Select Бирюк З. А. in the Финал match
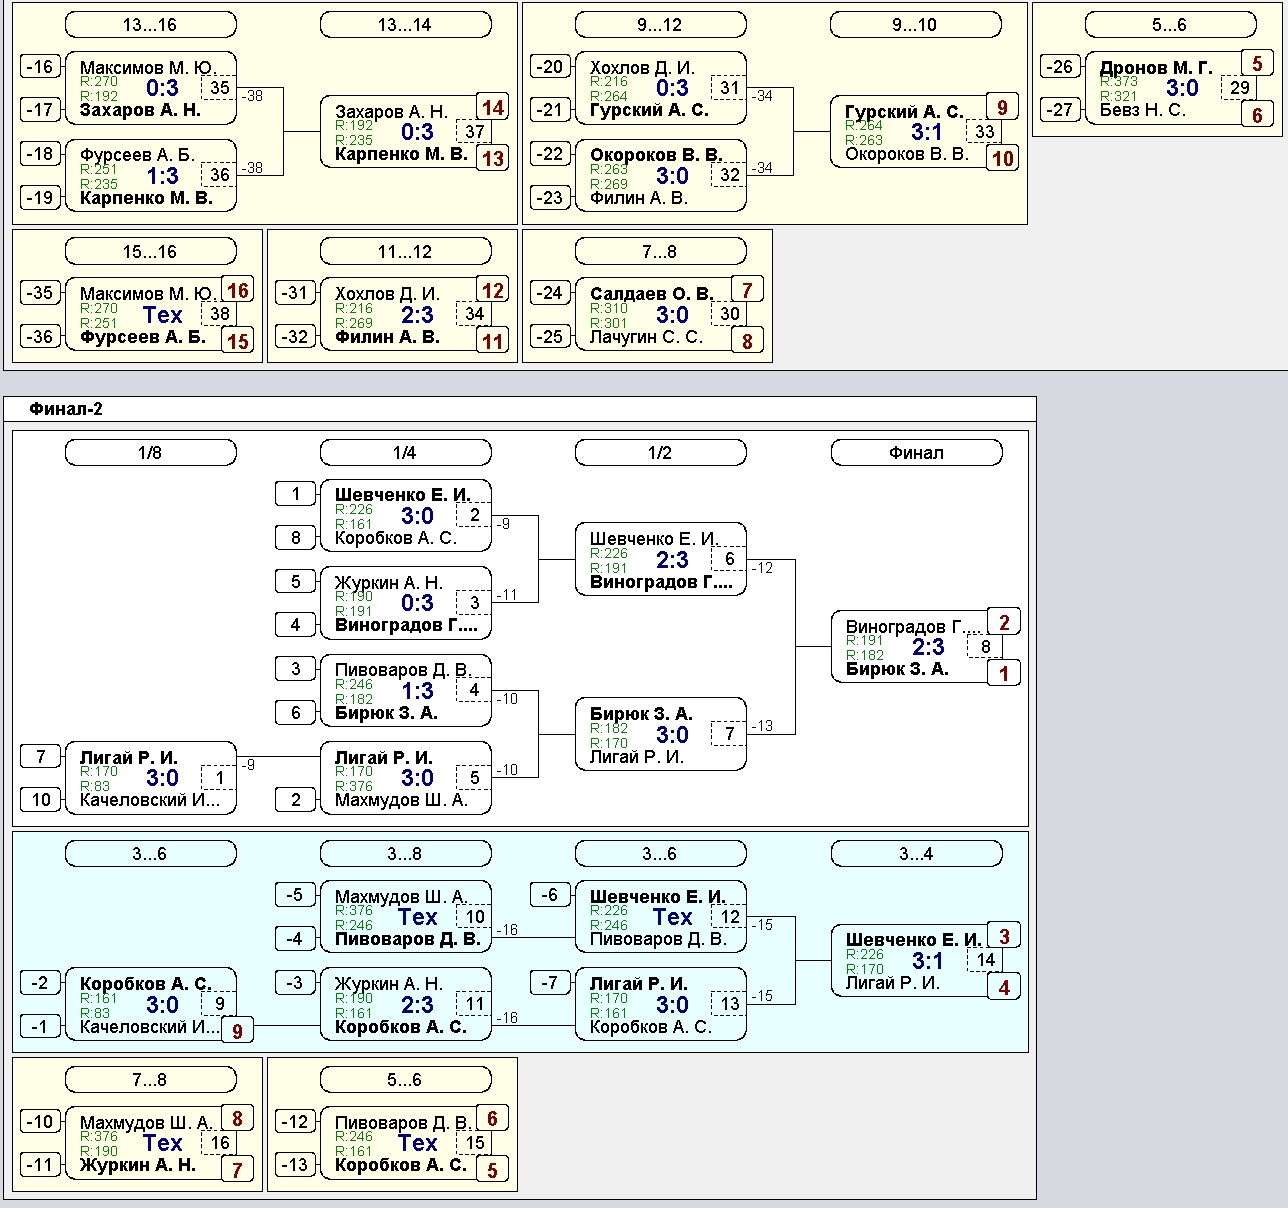1288x1208 pixels. tap(897, 669)
